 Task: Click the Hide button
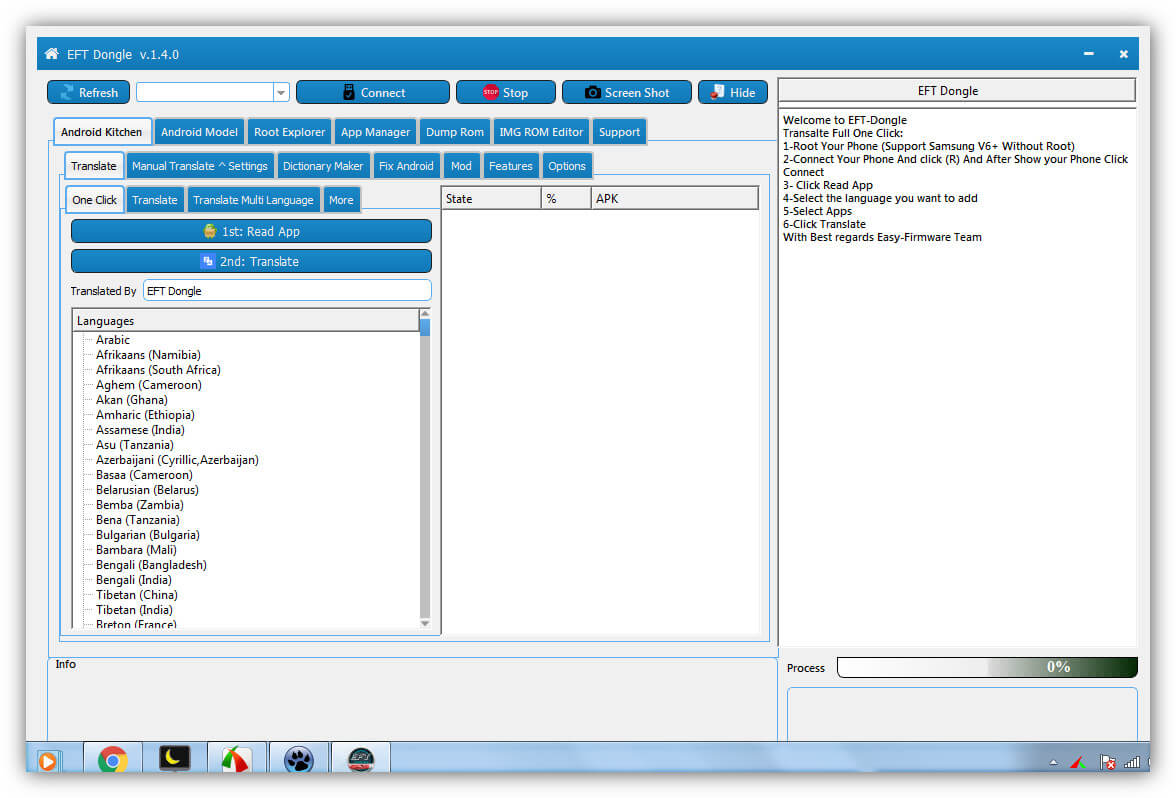[x=733, y=92]
